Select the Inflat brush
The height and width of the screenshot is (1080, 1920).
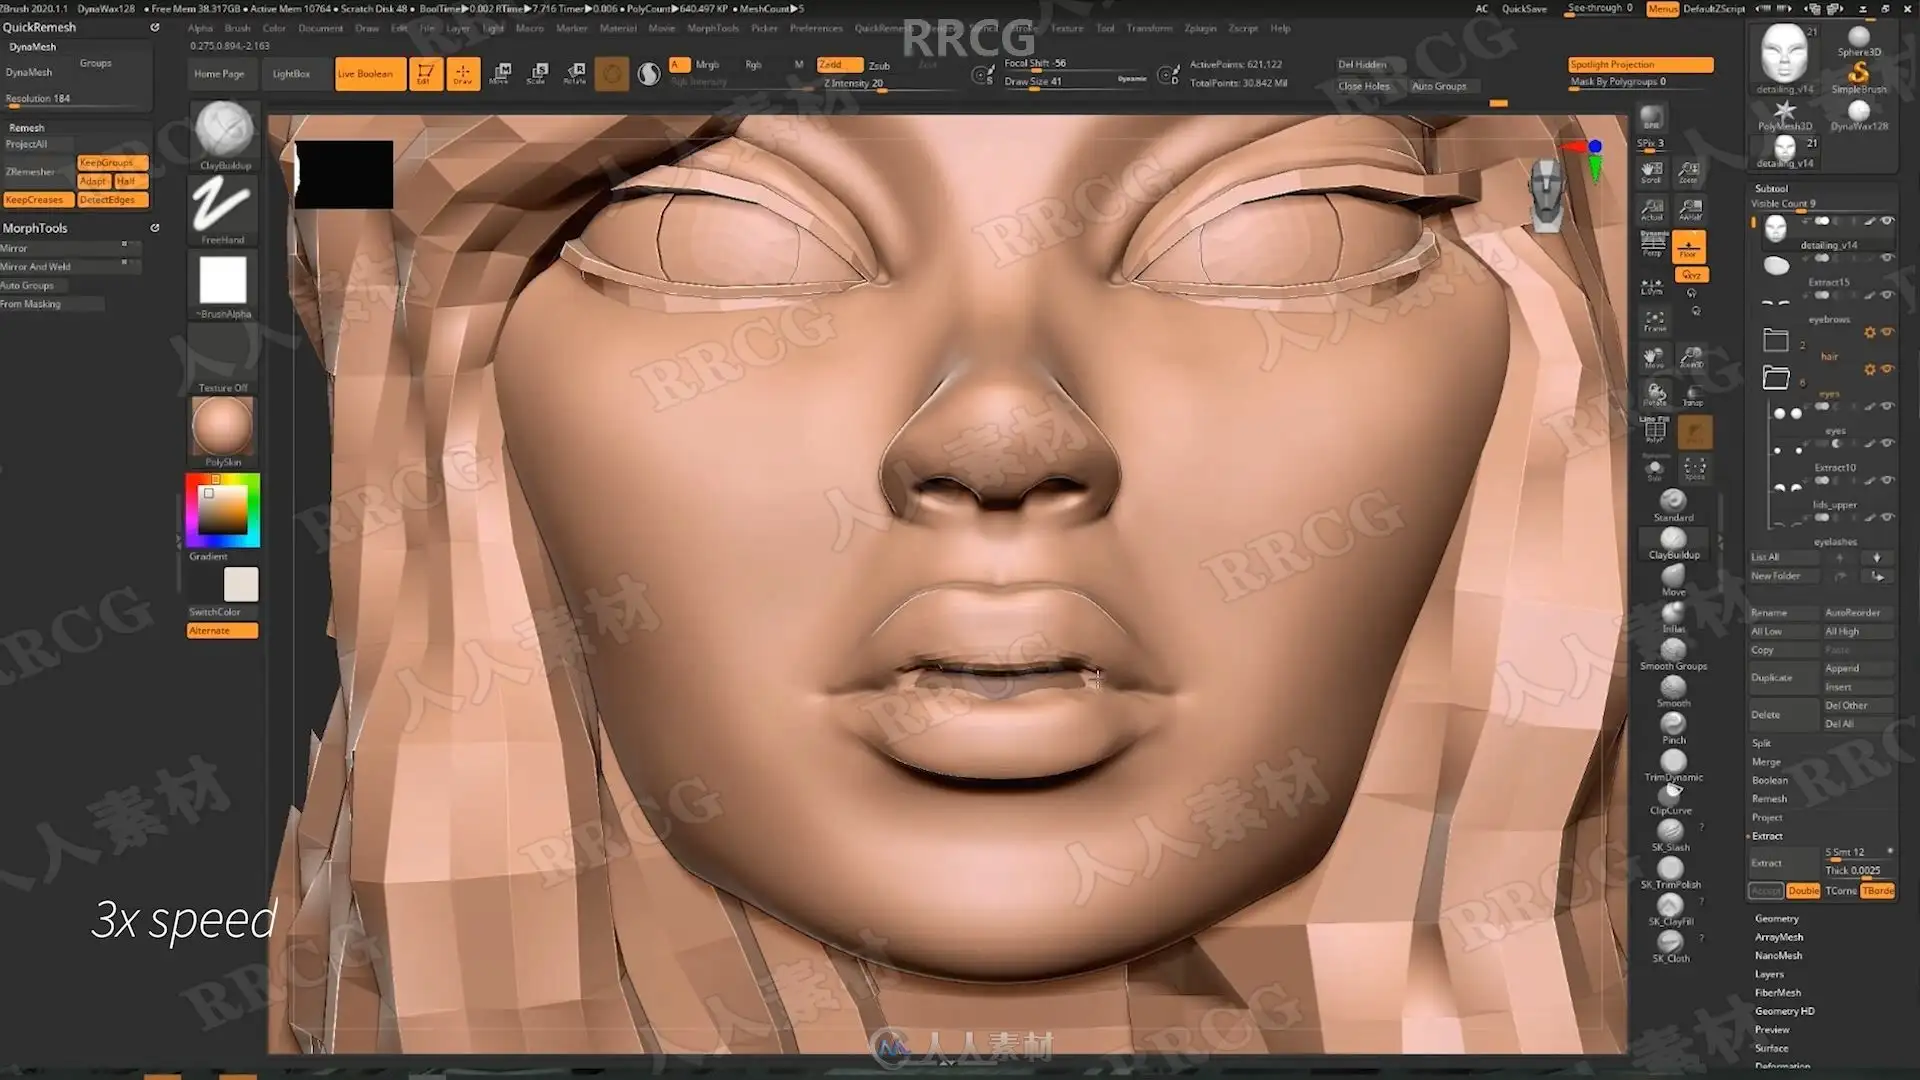(x=1673, y=616)
